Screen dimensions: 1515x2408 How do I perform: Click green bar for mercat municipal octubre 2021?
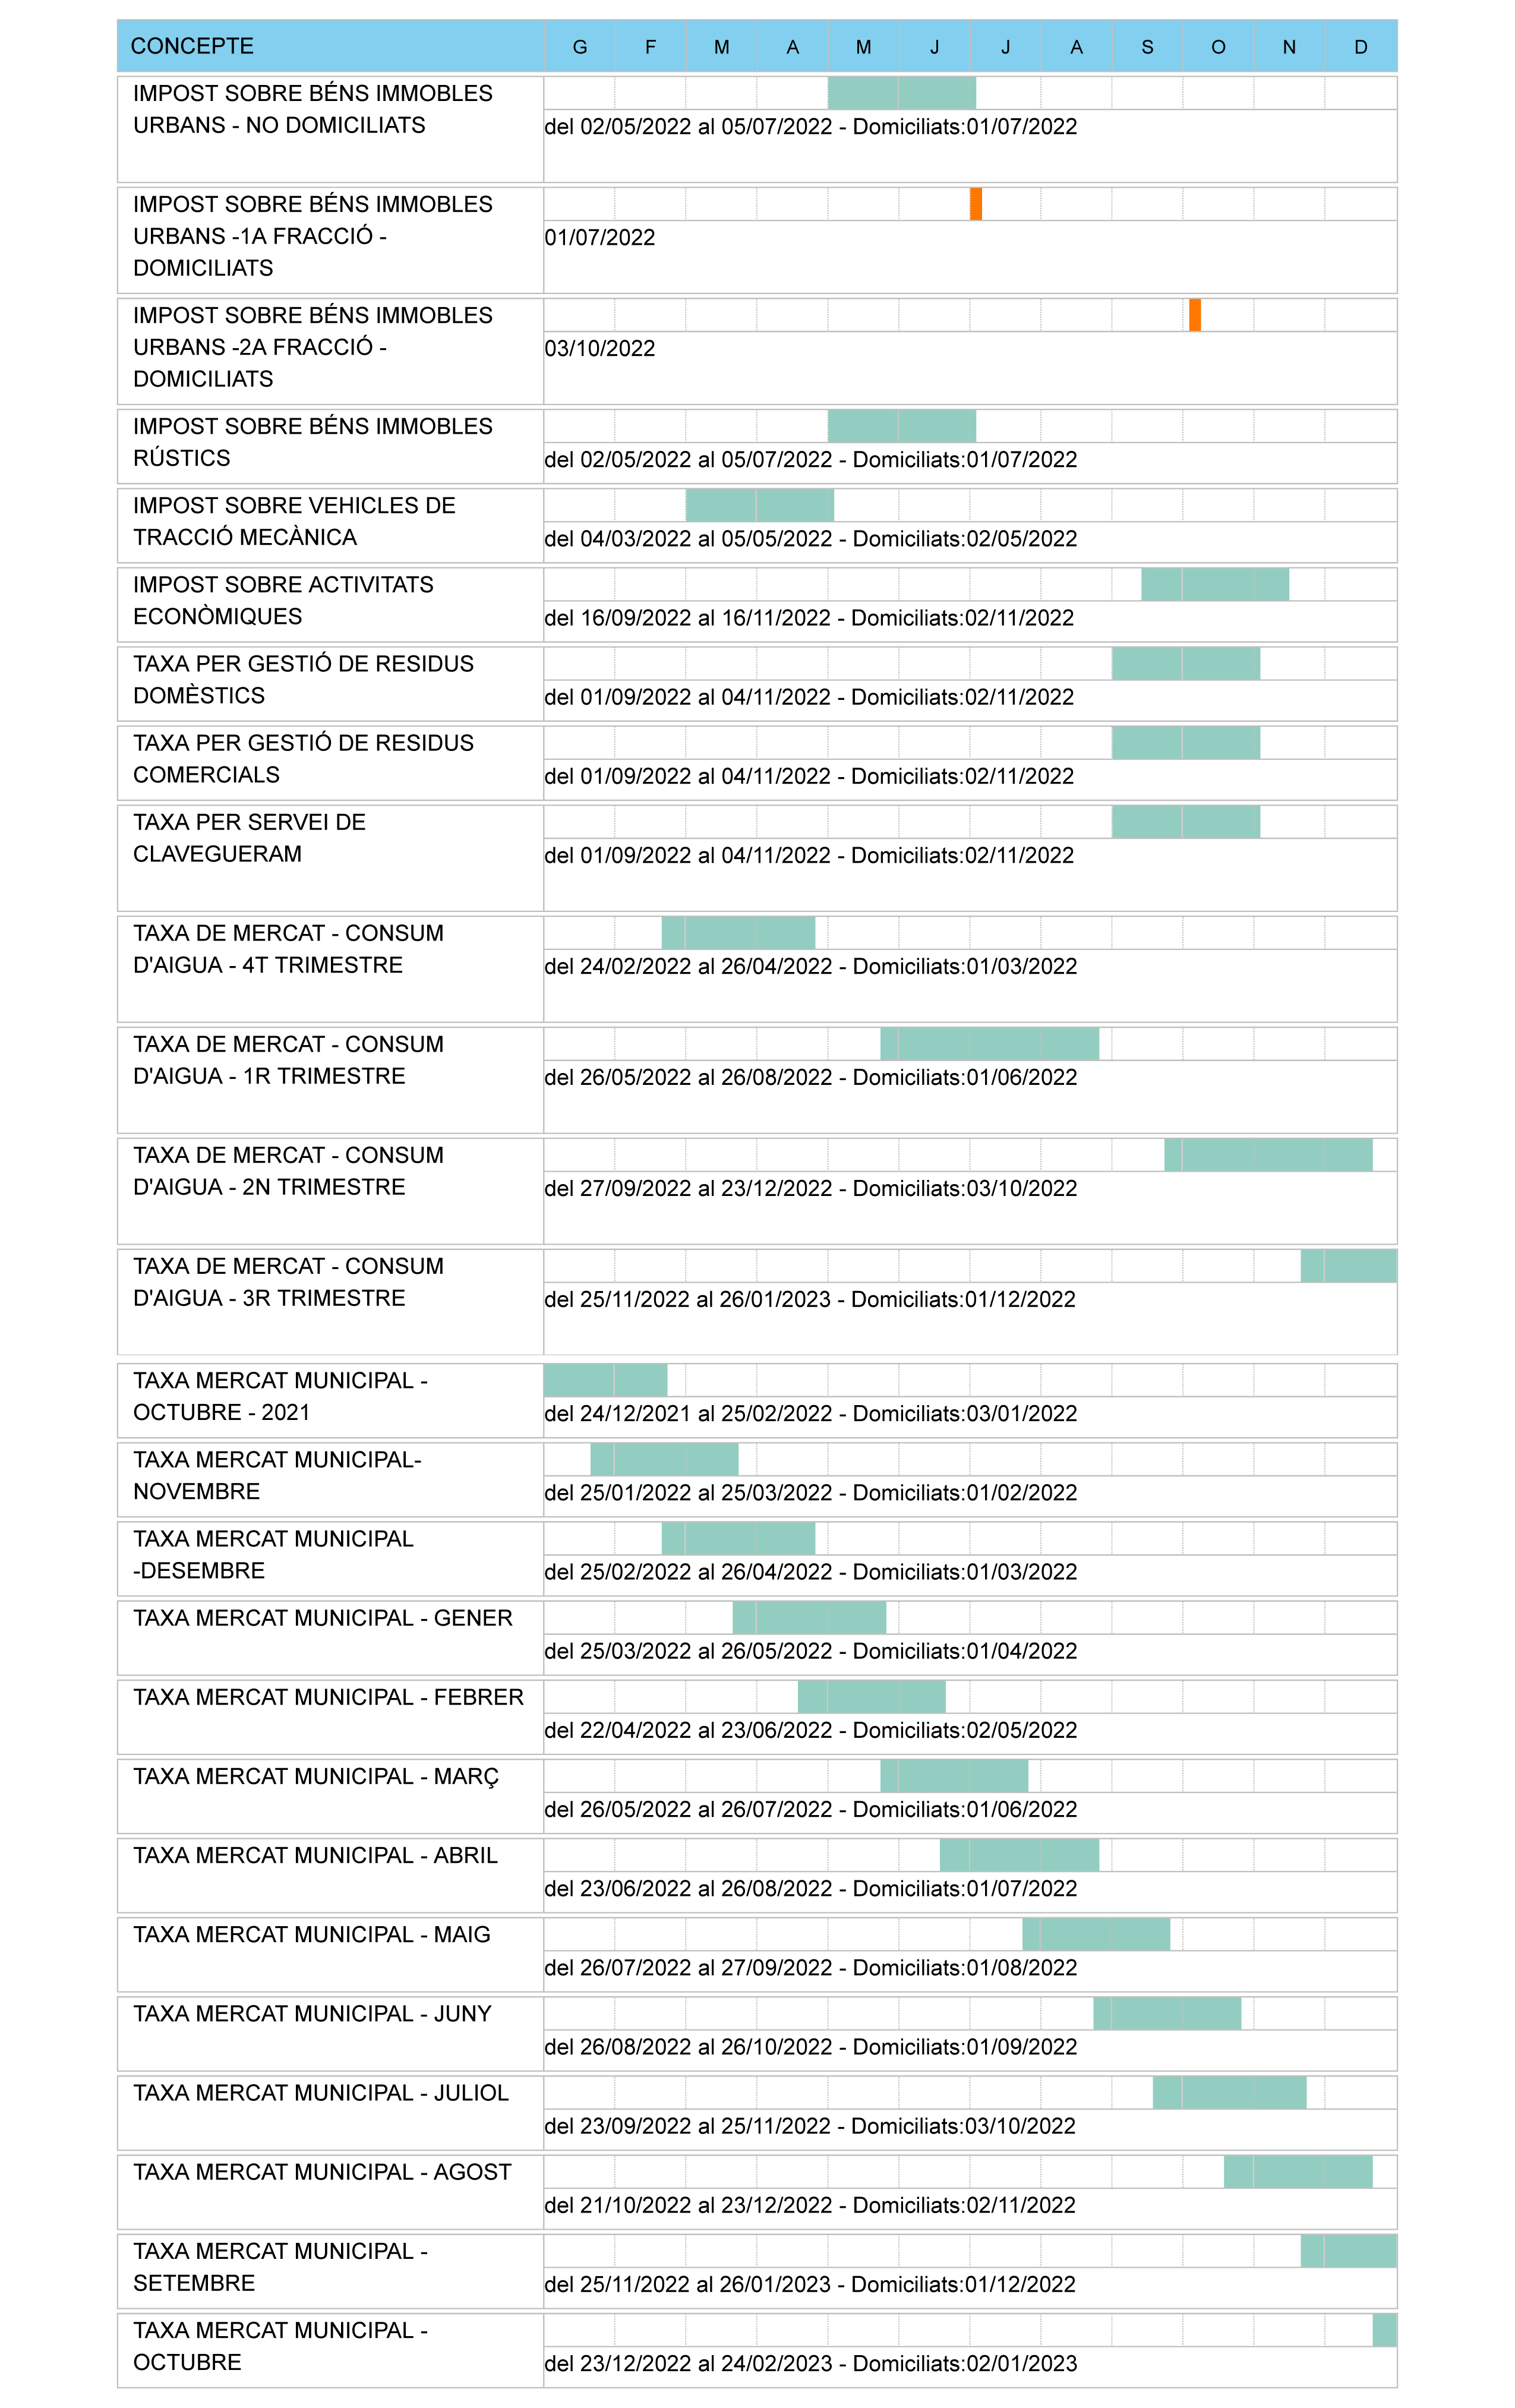click(604, 1380)
